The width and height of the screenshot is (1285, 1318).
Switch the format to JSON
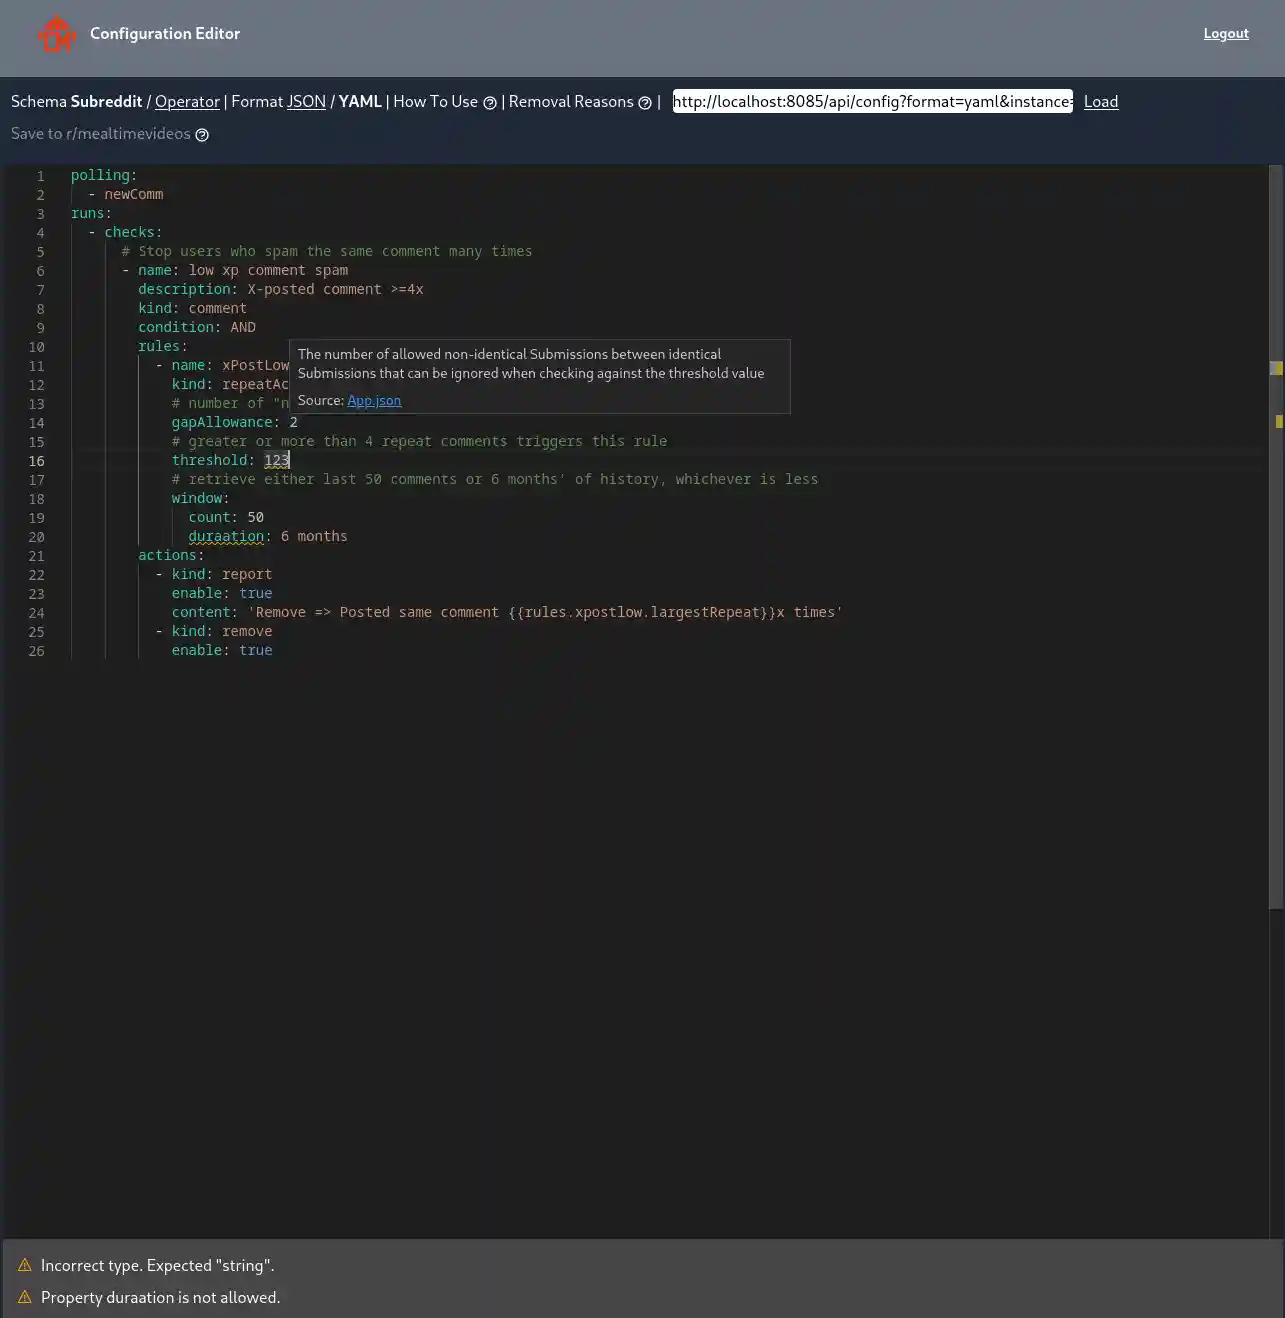pos(306,101)
